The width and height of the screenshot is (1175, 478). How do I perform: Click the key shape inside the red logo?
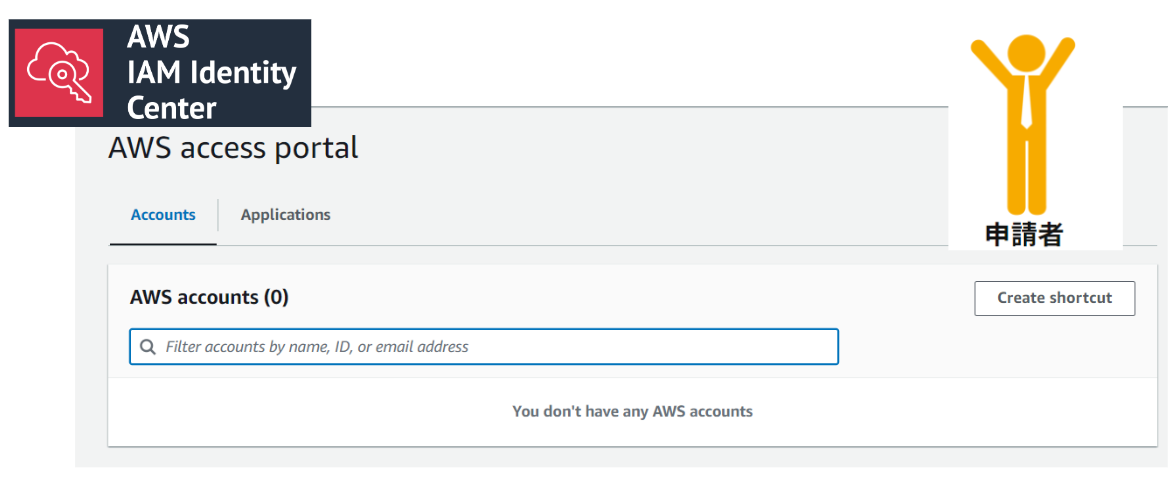(x=70, y=82)
